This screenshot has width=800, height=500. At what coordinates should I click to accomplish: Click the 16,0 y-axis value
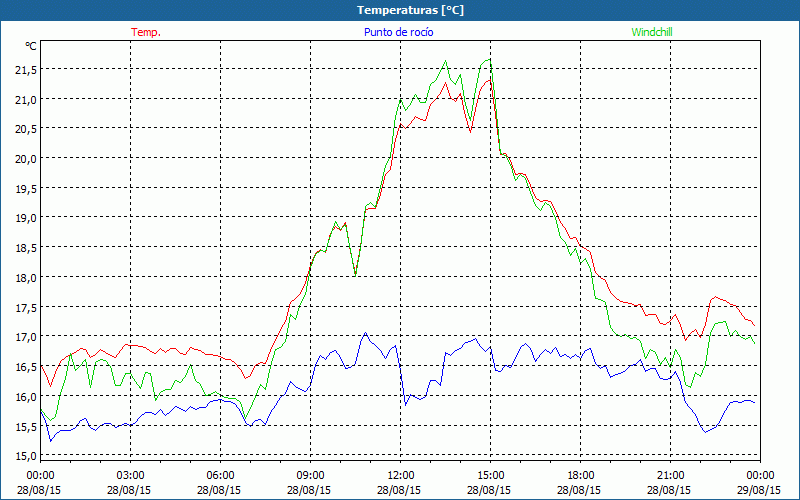[26, 397]
